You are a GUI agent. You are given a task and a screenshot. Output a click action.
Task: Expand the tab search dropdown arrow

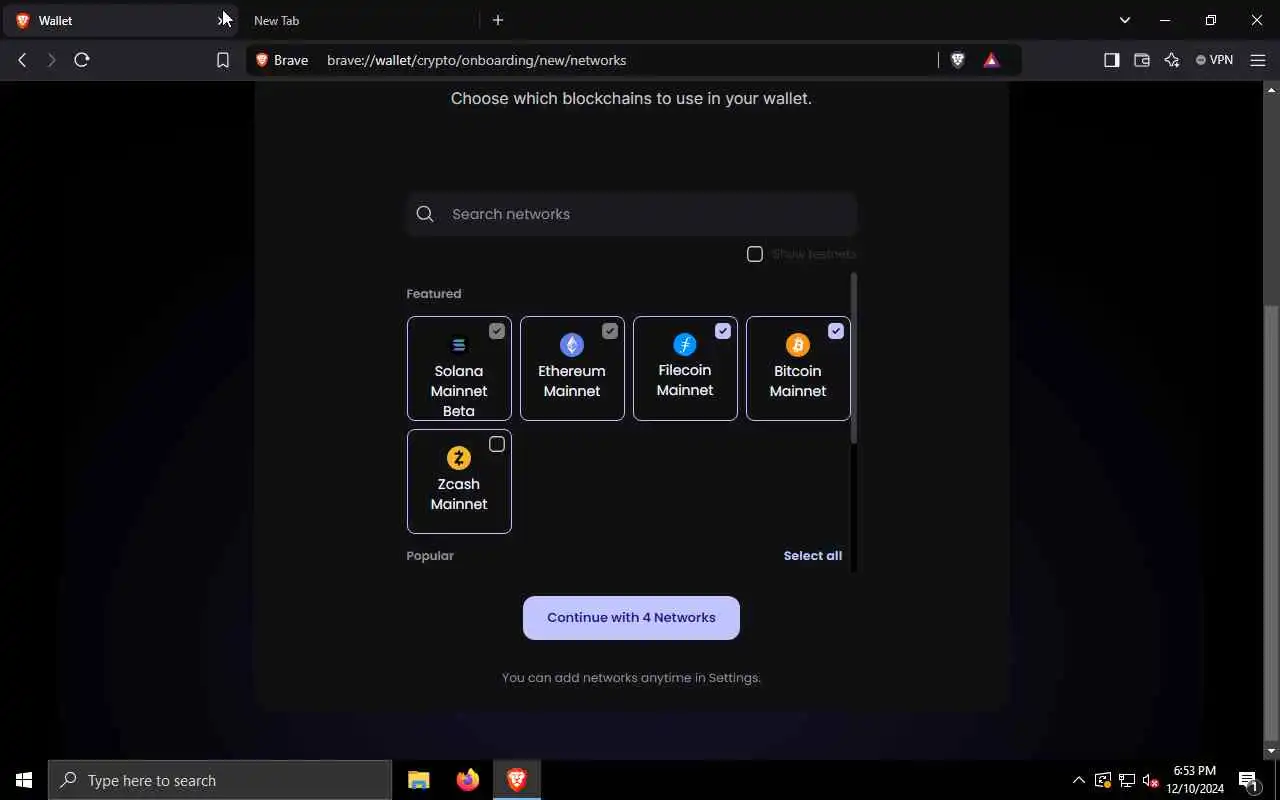tap(1125, 20)
